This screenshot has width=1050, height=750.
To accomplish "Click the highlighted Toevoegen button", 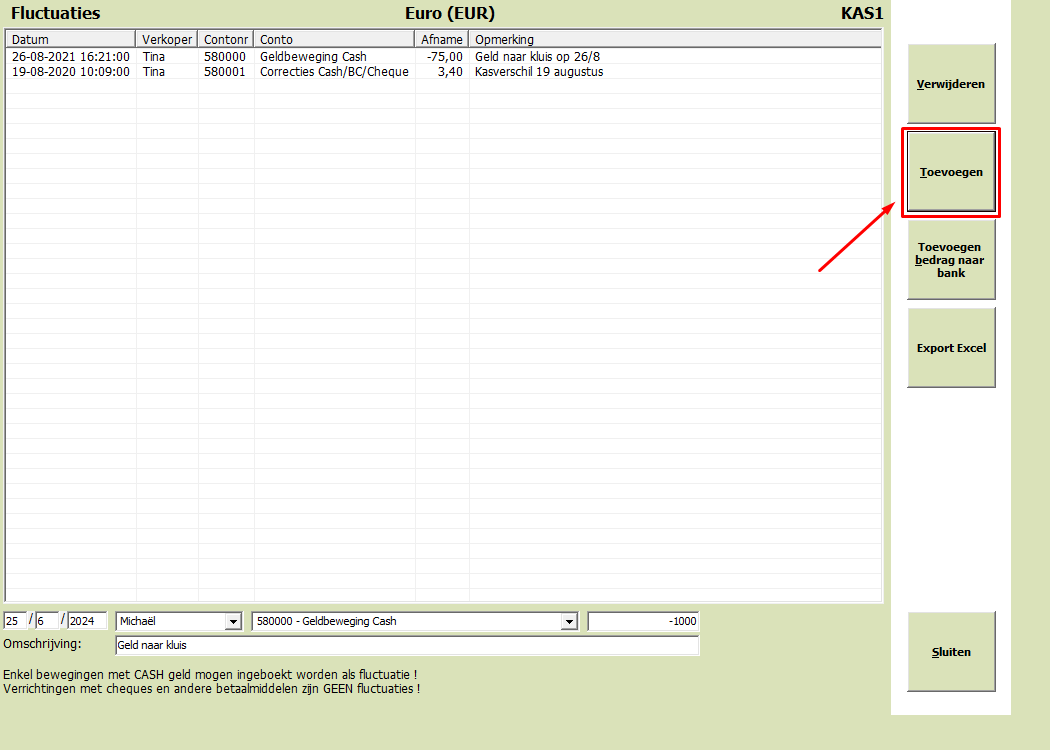I will click(x=951, y=172).
